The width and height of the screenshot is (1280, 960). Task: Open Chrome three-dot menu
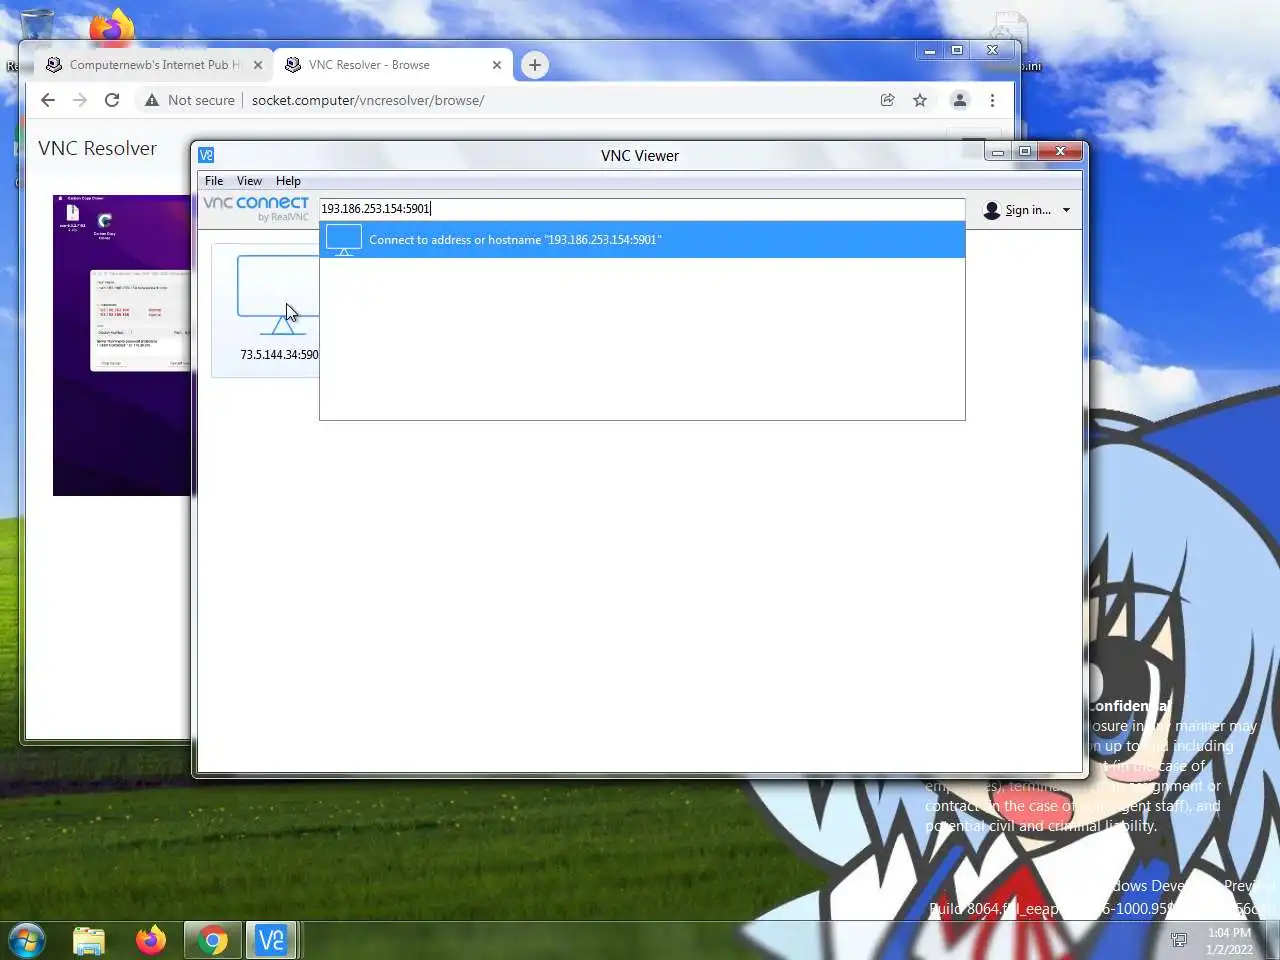pyautogui.click(x=992, y=100)
